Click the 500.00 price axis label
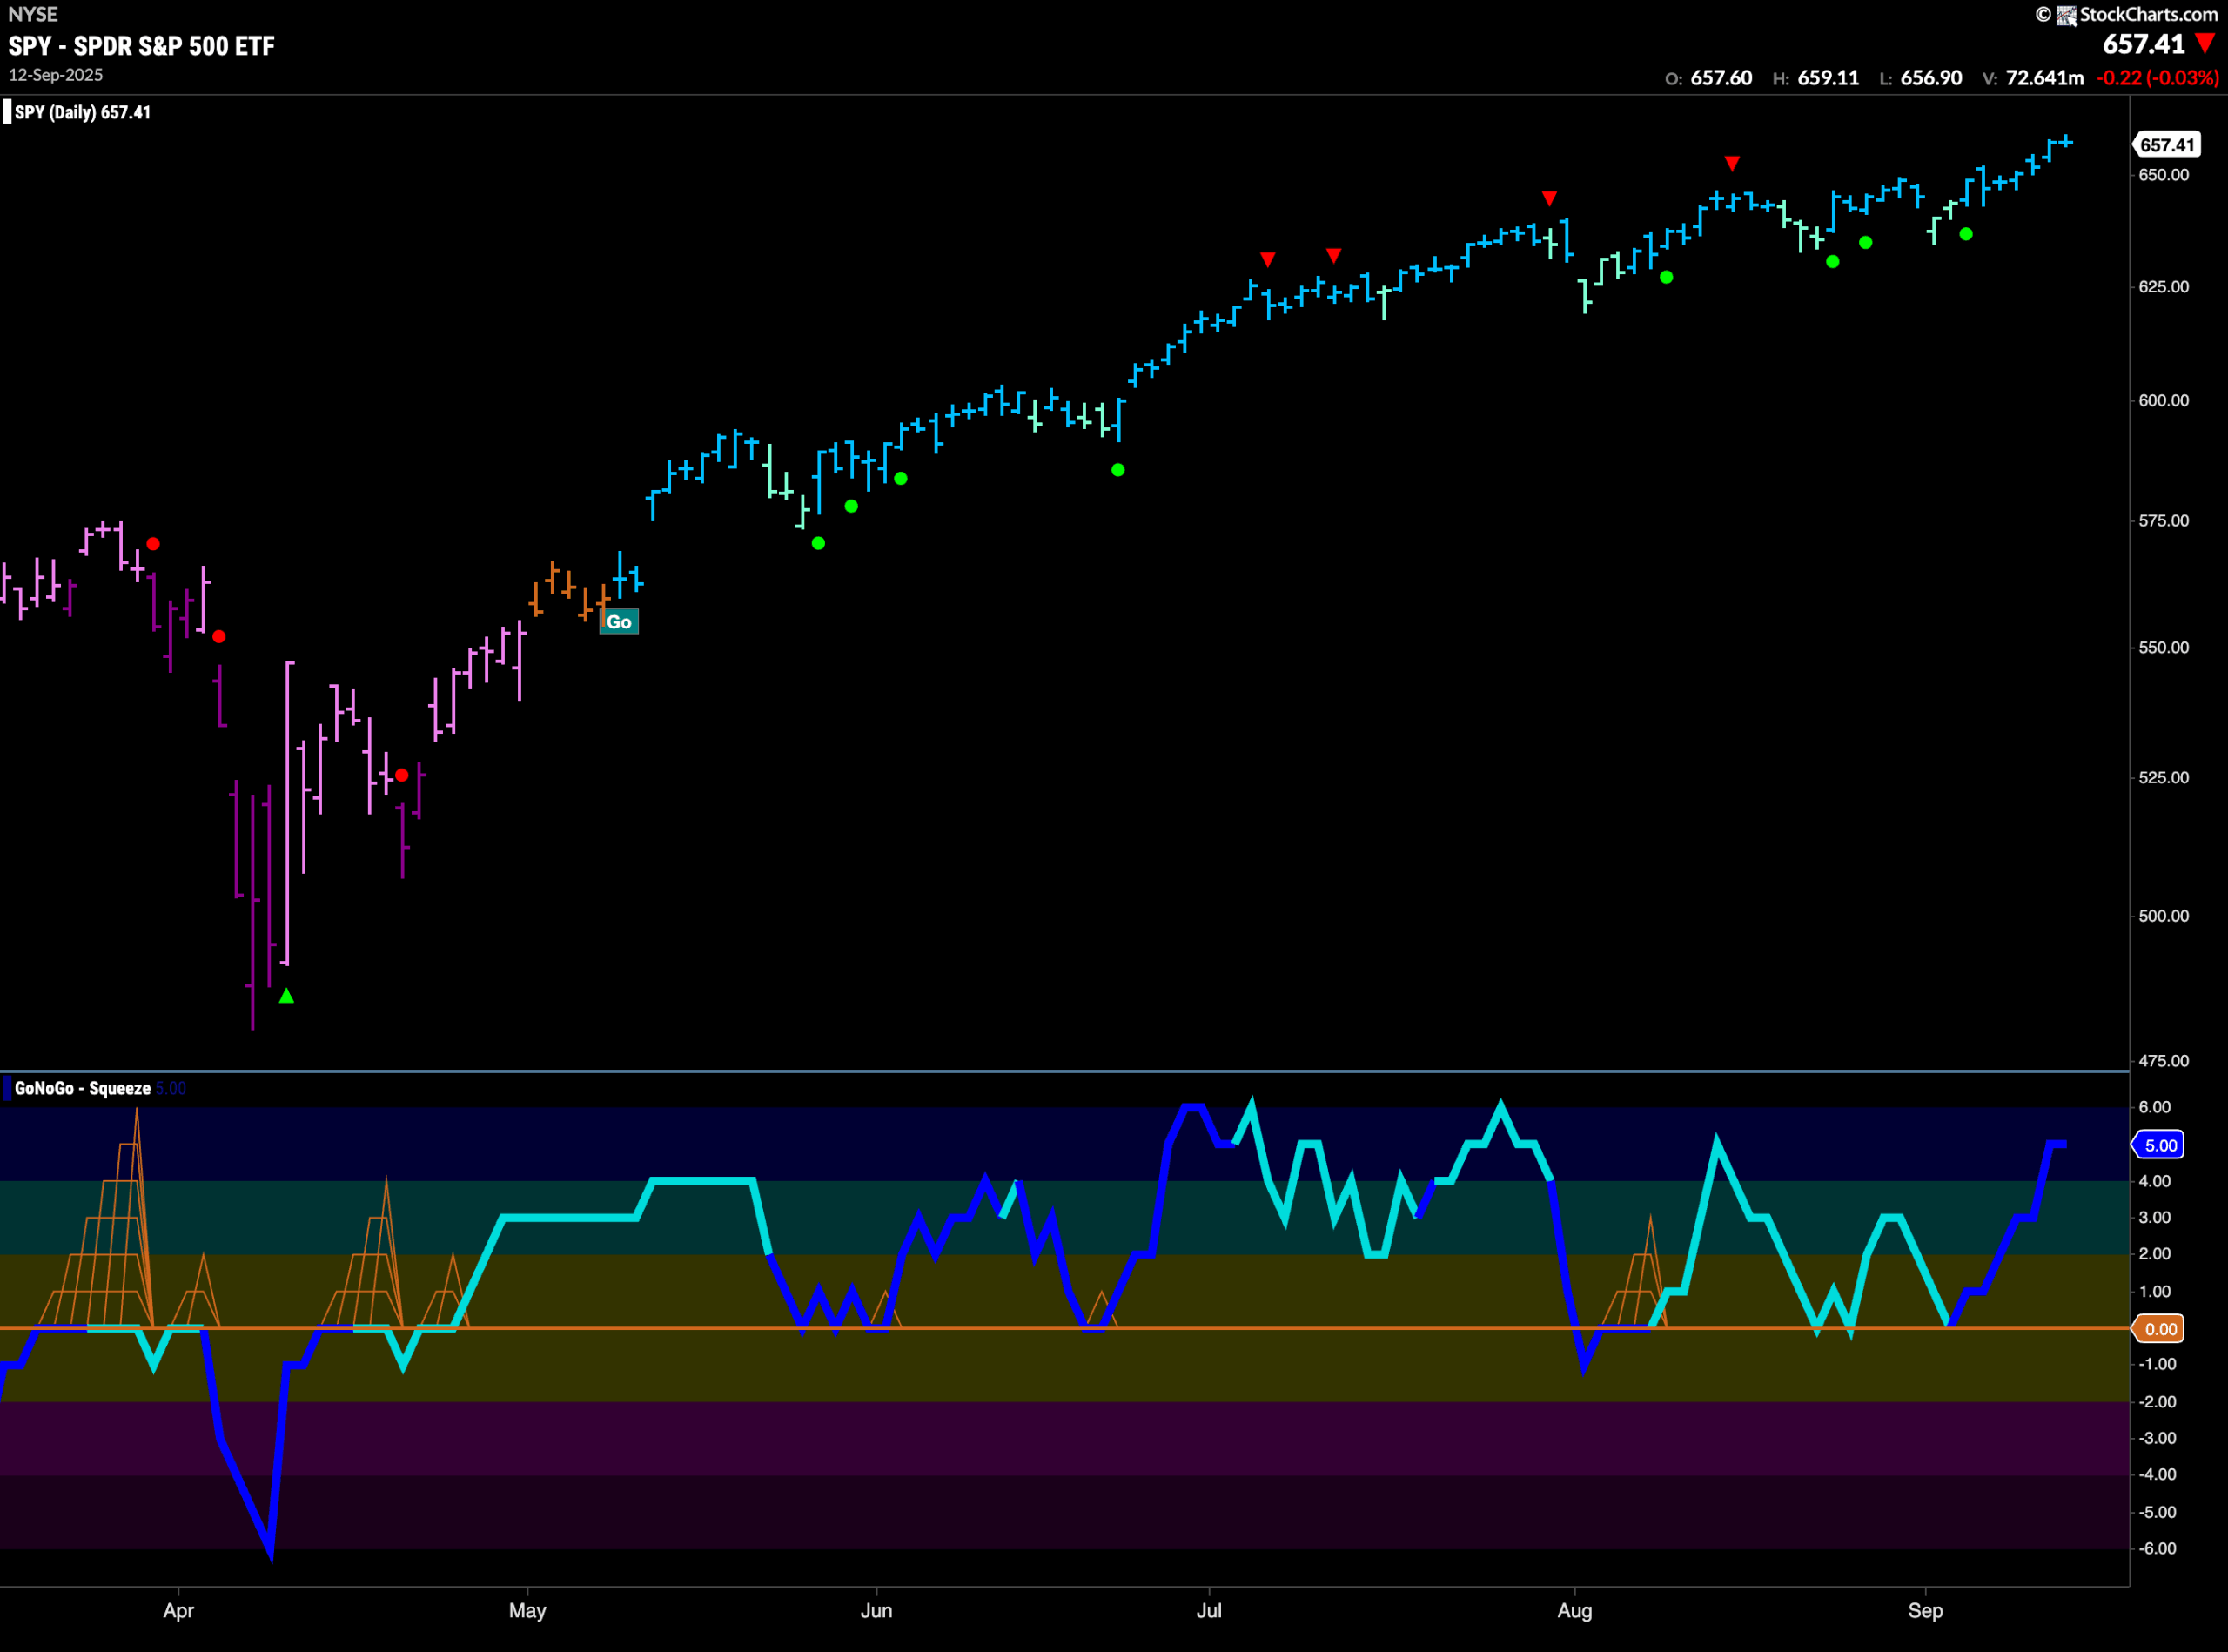The height and width of the screenshot is (1652, 2228). (2163, 916)
